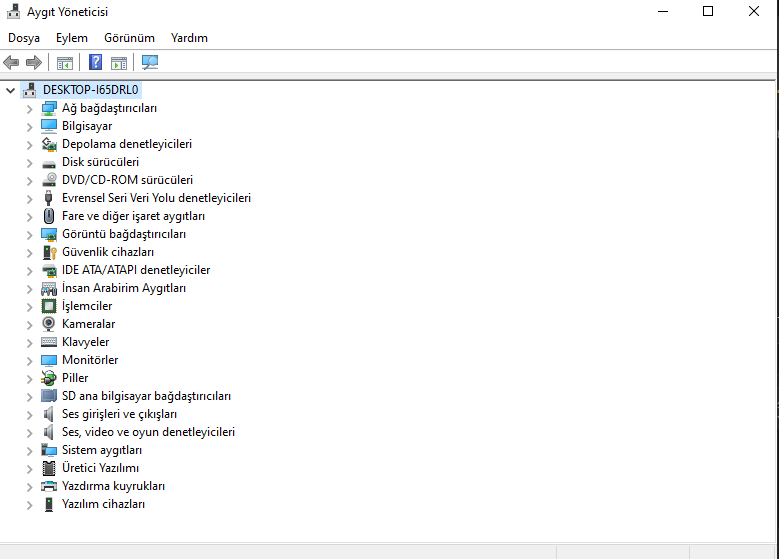Viewport: 779px width, 559px height.
Task: Click the DVD/CD-ROM sürücüleri disc icon
Action: (x=49, y=180)
